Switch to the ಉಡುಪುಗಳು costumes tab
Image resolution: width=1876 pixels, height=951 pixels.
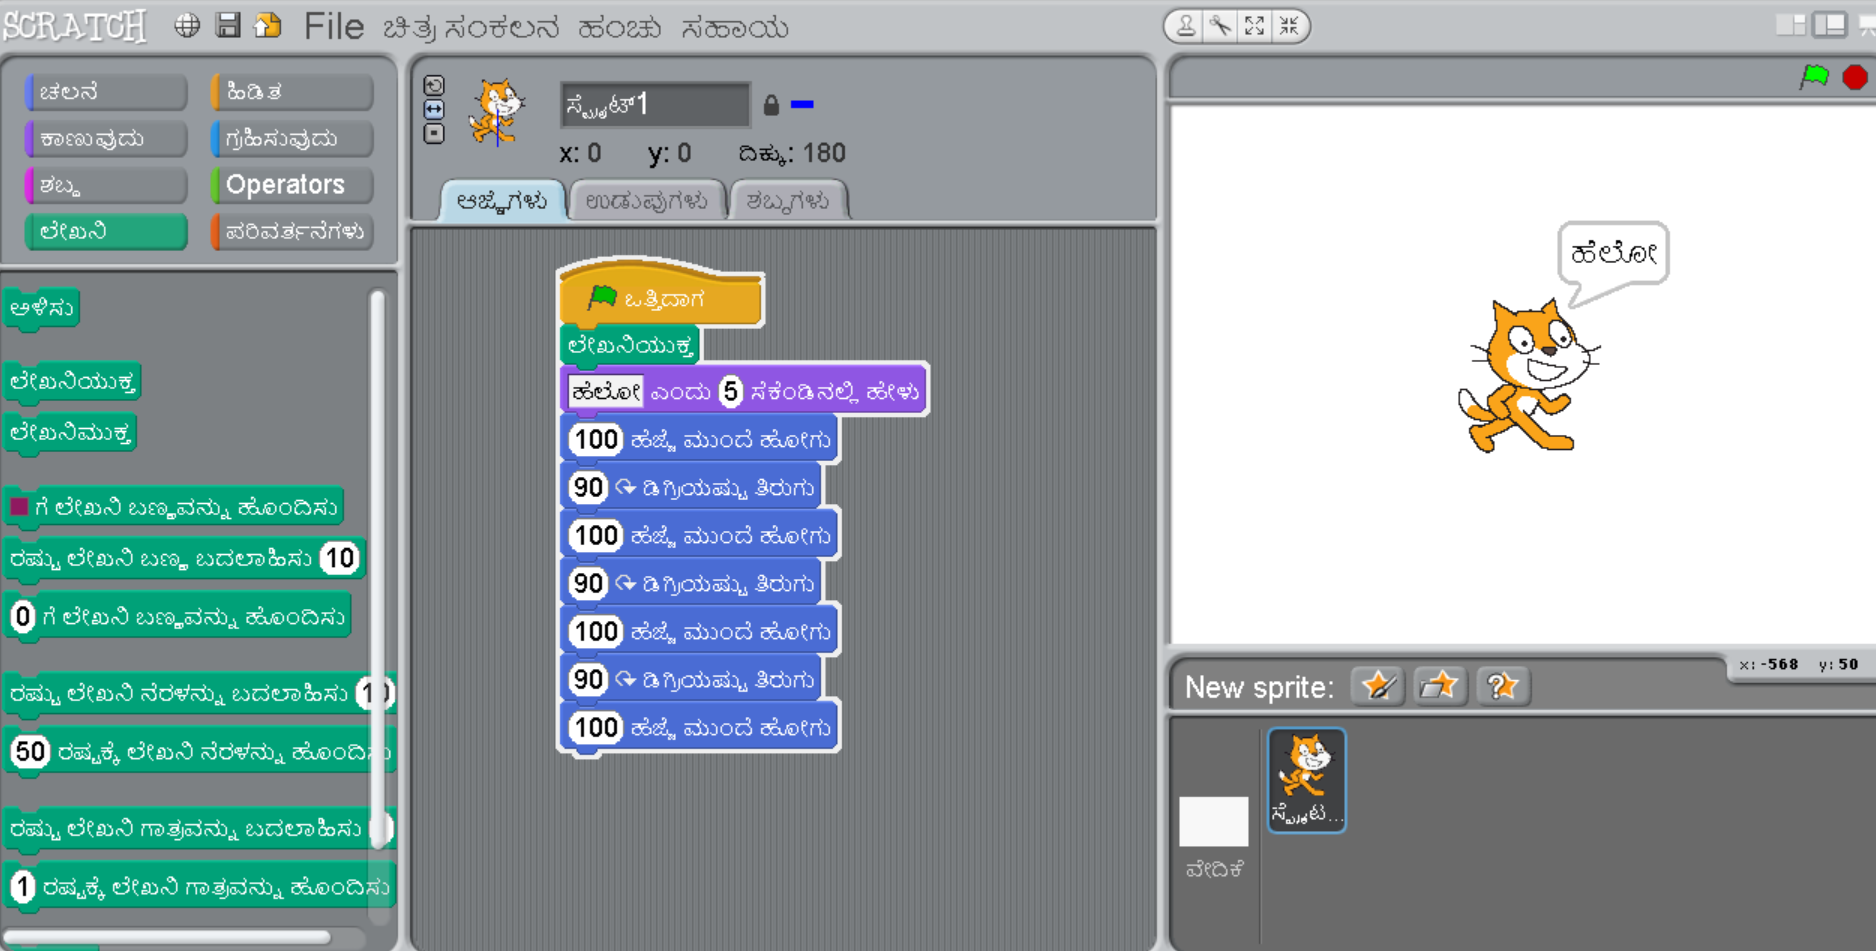(646, 201)
